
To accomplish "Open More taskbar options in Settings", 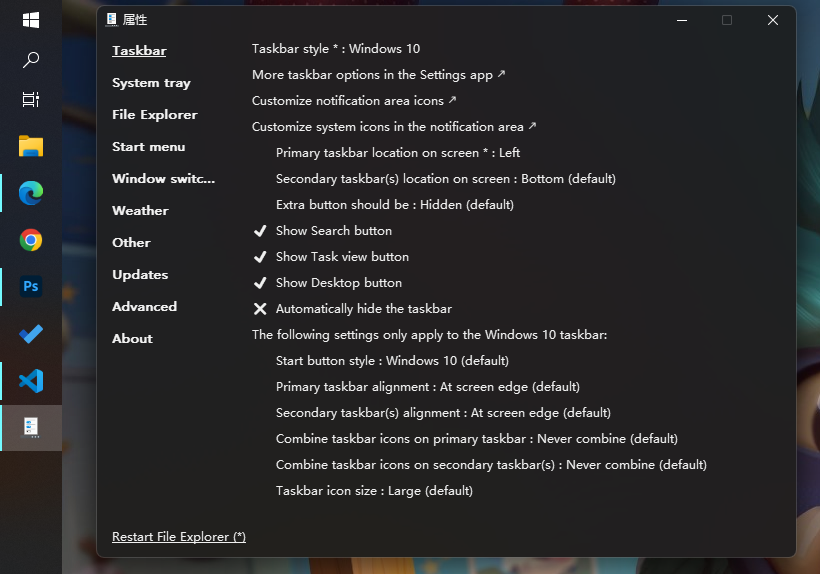I will coord(378,75).
